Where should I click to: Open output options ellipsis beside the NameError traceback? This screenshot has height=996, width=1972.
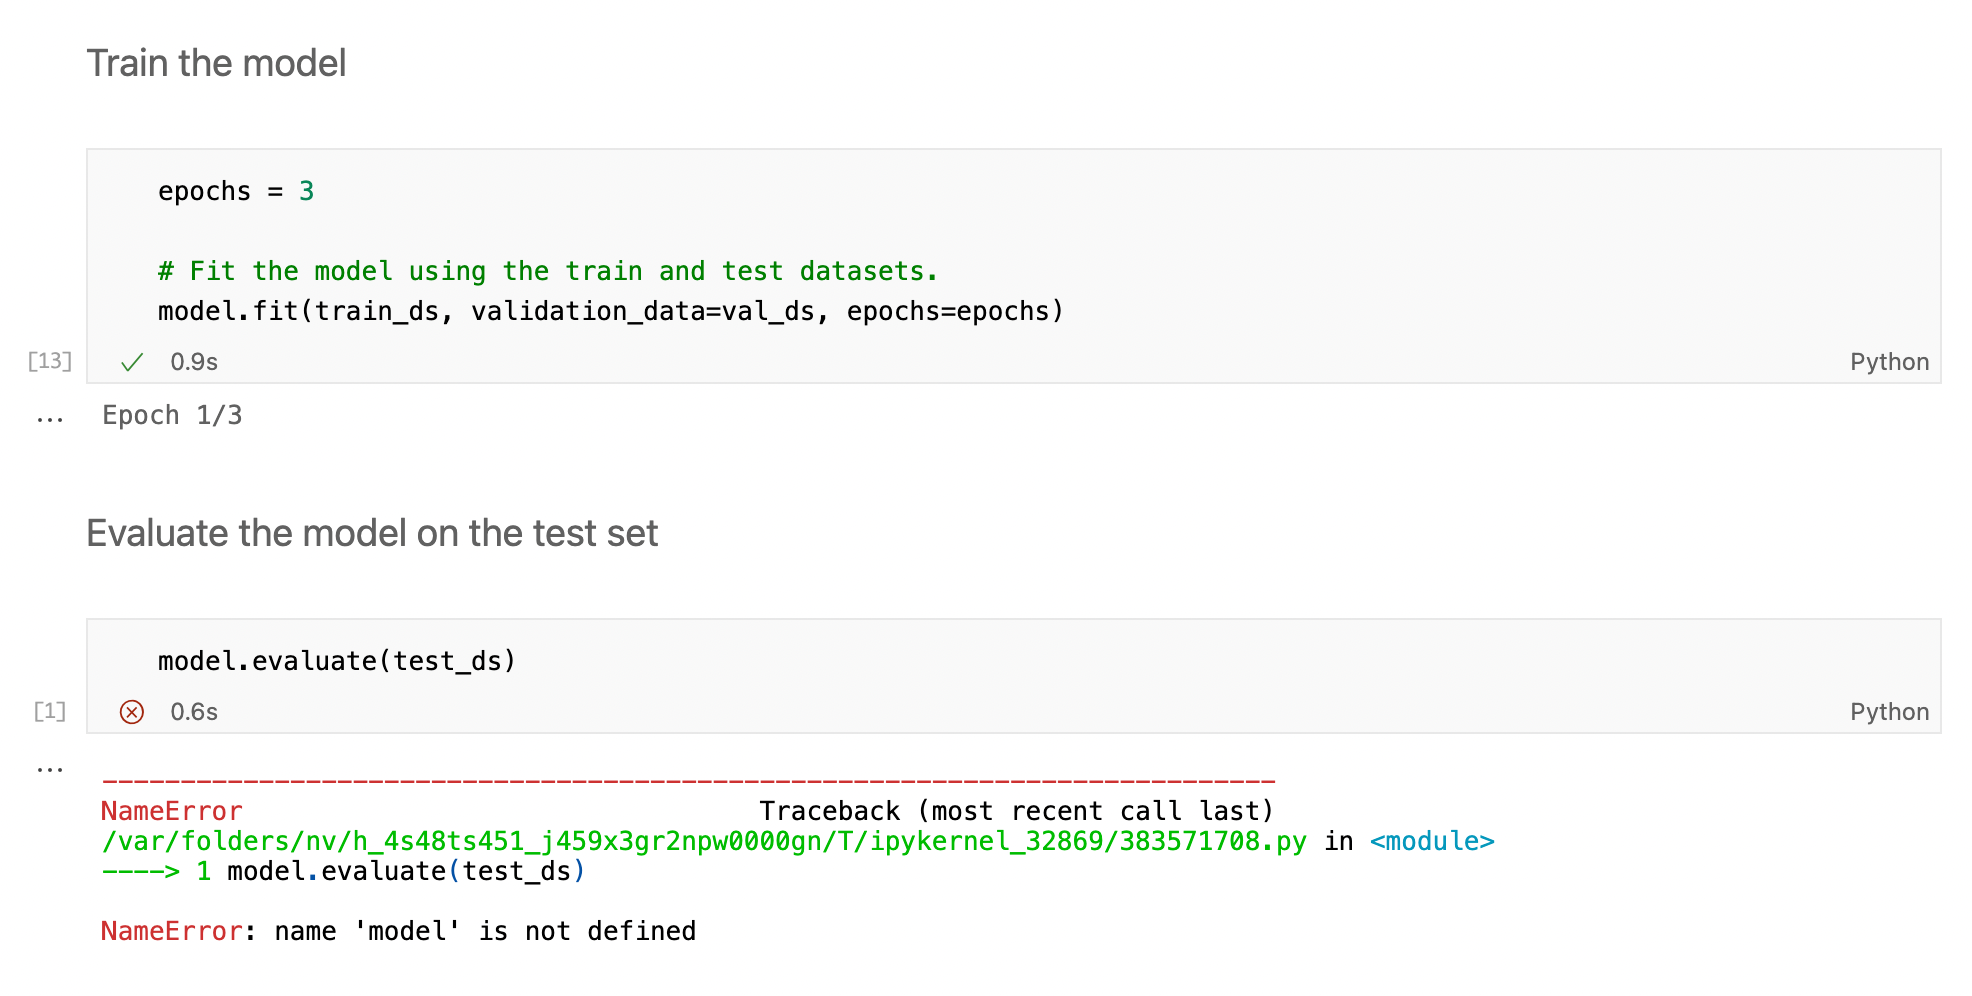50,771
